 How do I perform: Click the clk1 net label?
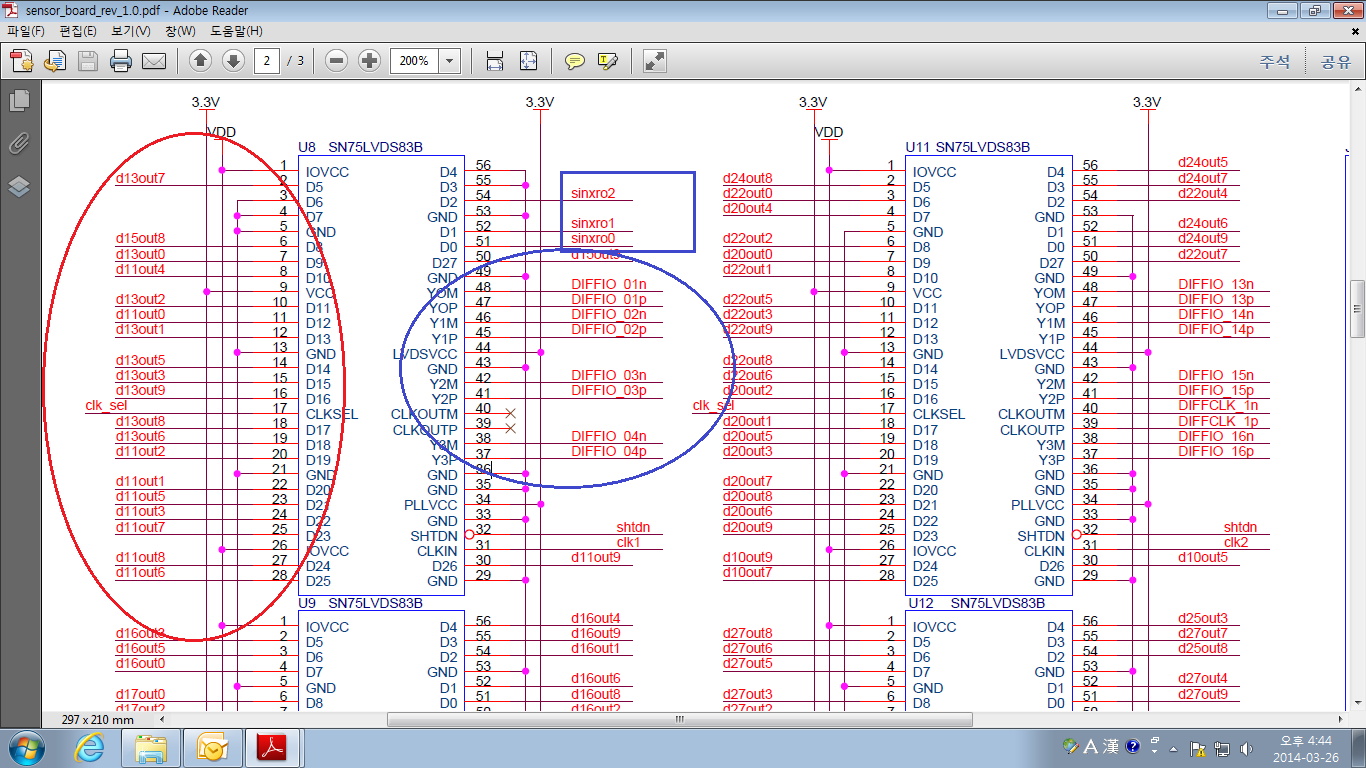point(628,542)
